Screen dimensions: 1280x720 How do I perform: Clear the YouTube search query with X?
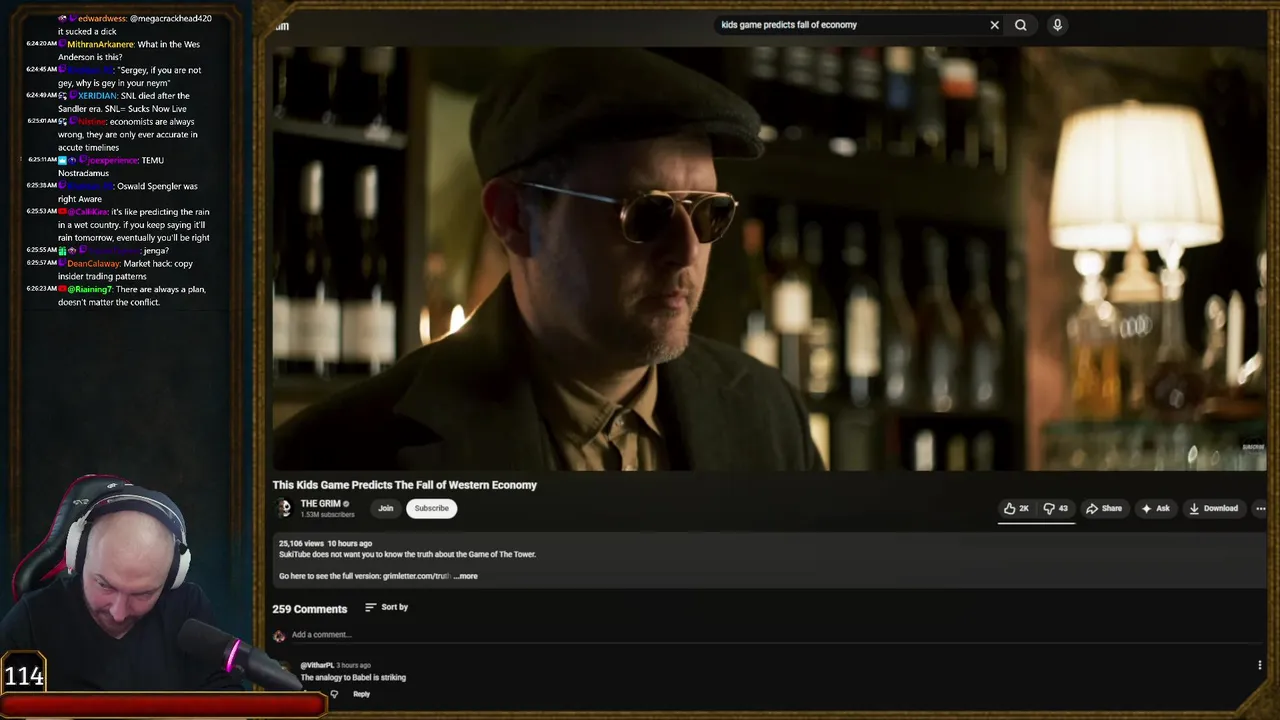point(994,25)
